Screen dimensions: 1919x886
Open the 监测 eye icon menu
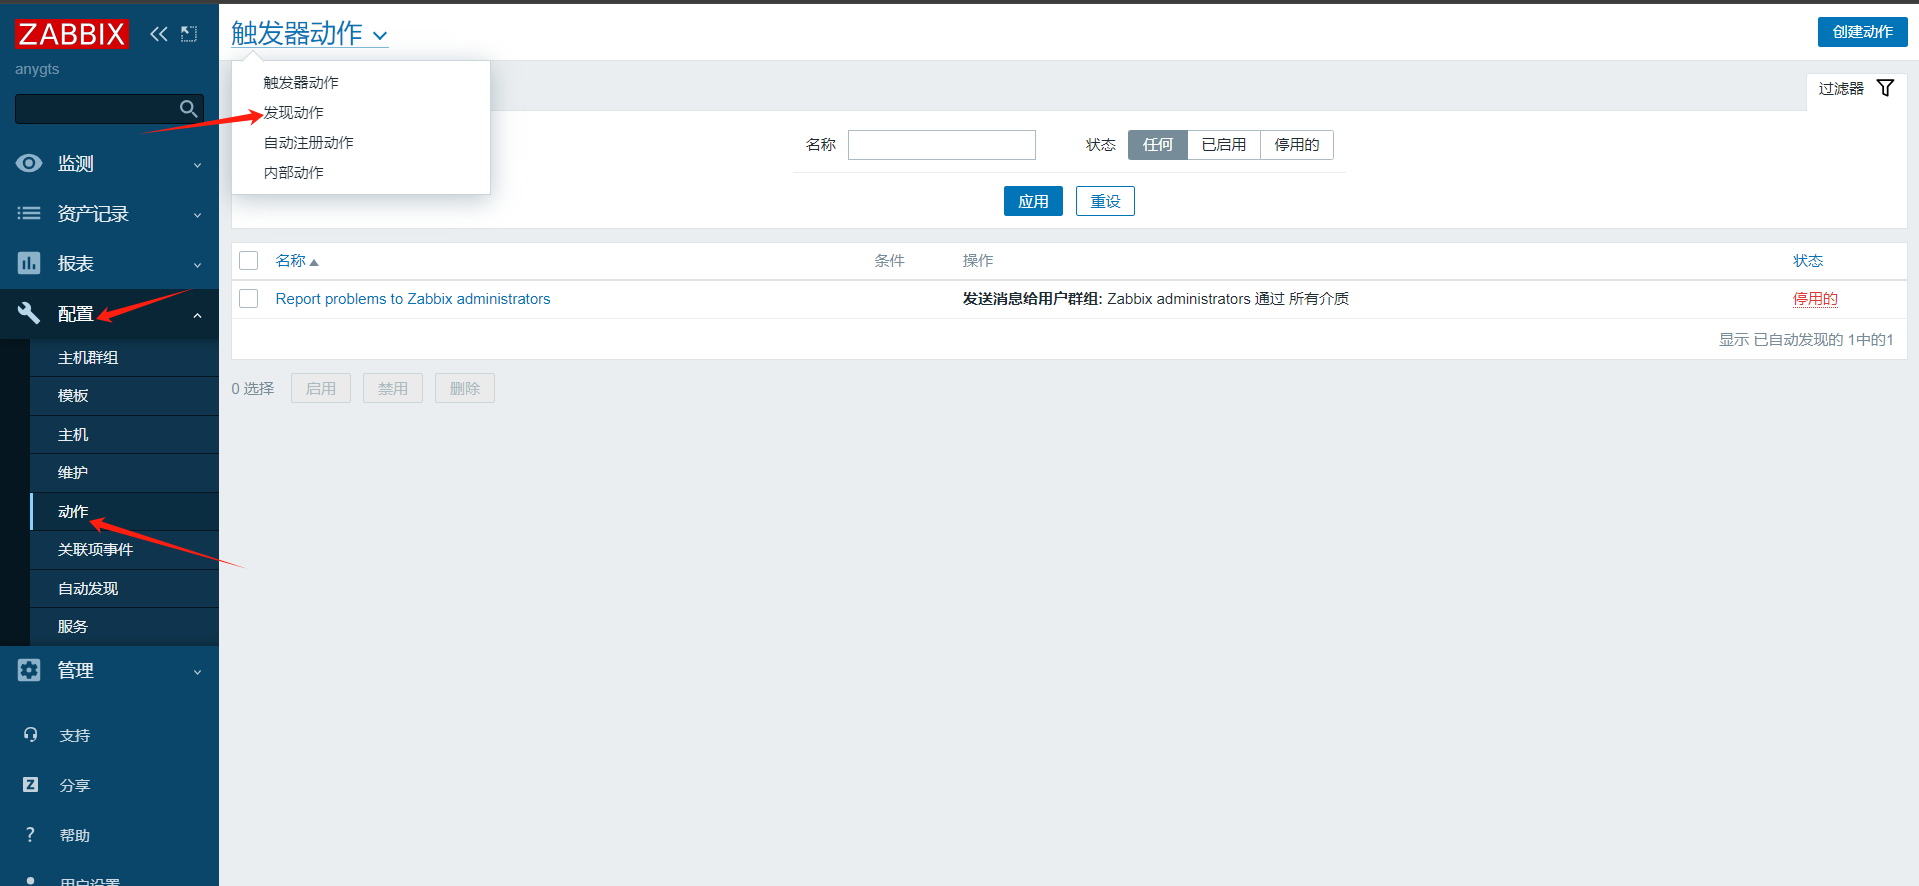point(29,163)
